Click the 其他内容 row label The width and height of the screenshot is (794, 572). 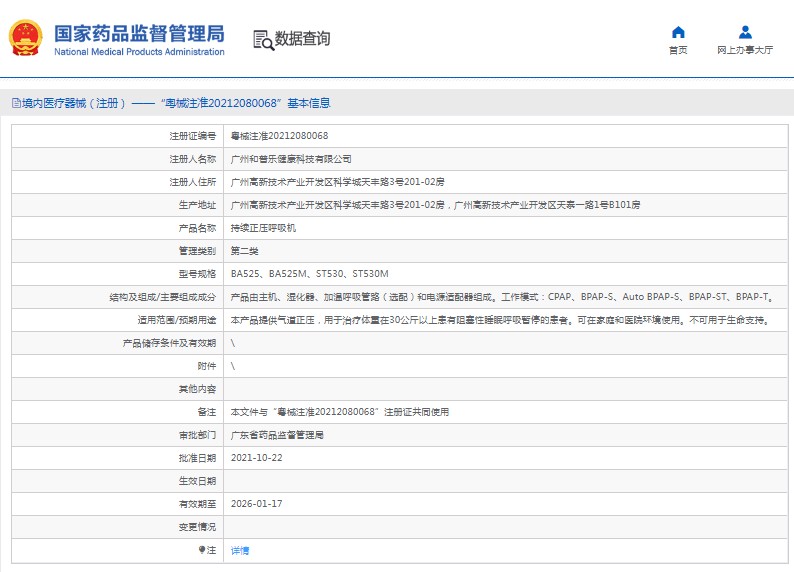pyautogui.click(x=197, y=389)
